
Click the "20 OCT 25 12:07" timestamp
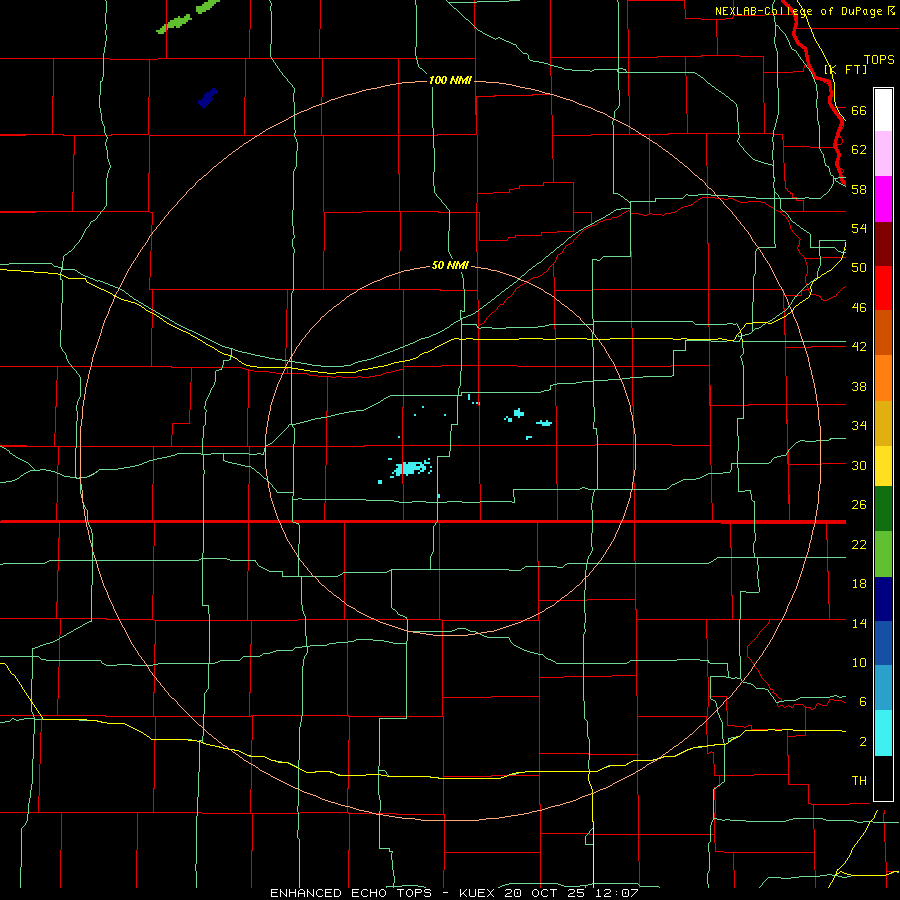[571, 893]
